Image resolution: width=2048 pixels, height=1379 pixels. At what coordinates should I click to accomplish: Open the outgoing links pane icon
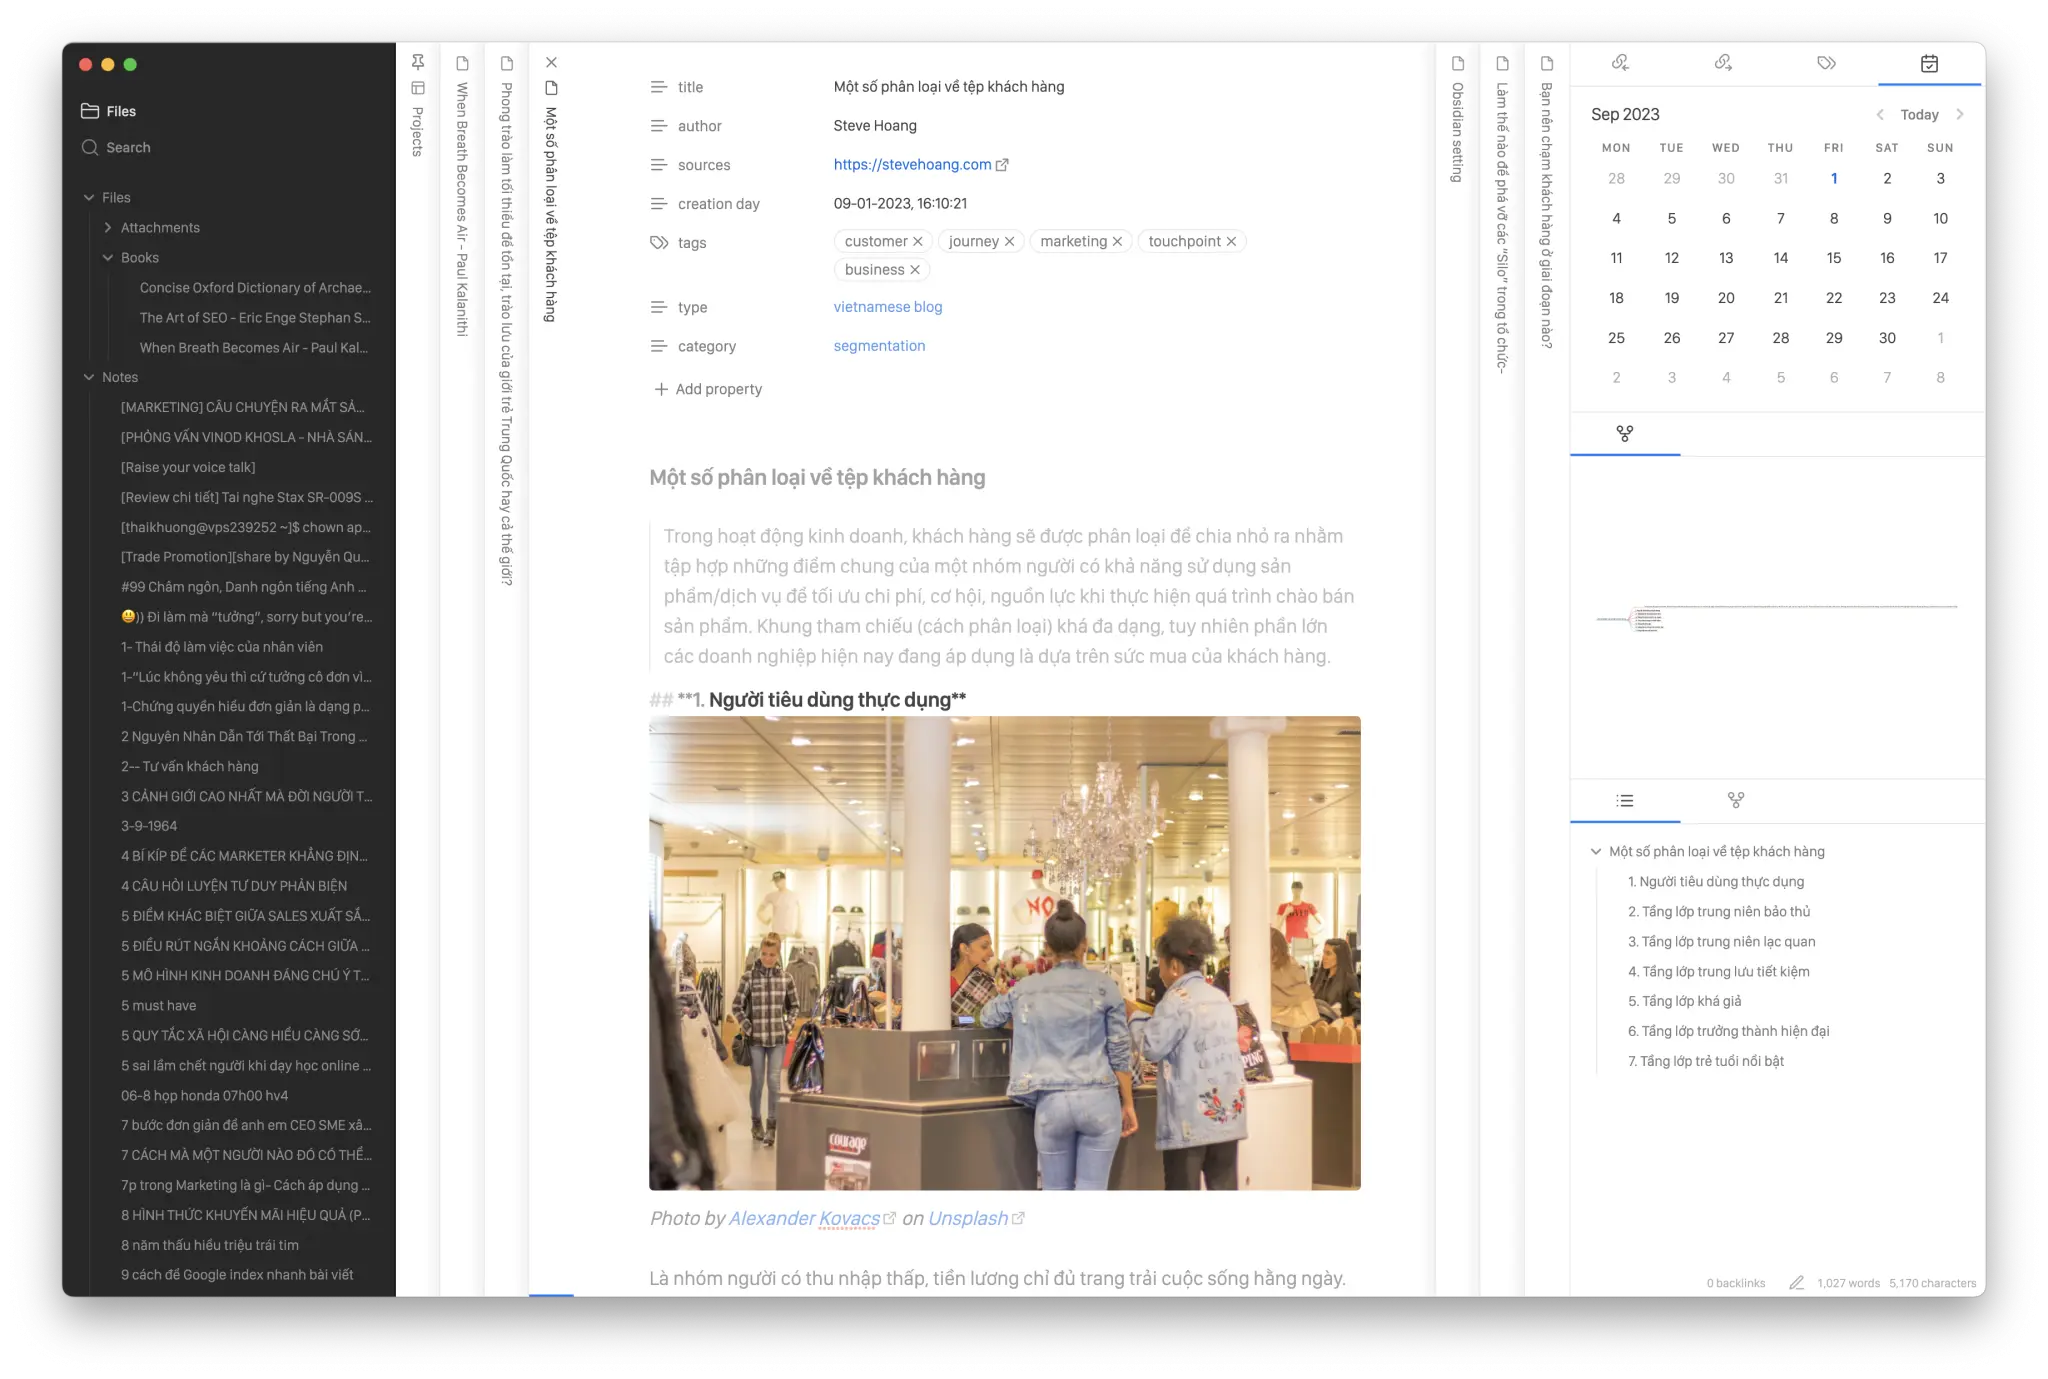[1723, 63]
